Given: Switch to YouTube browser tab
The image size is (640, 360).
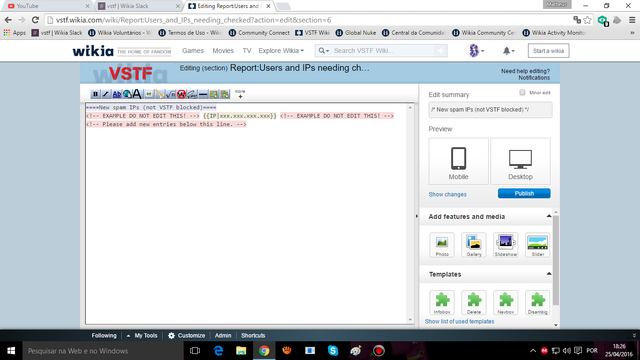Looking at the screenshot, I should click(48, 6).
